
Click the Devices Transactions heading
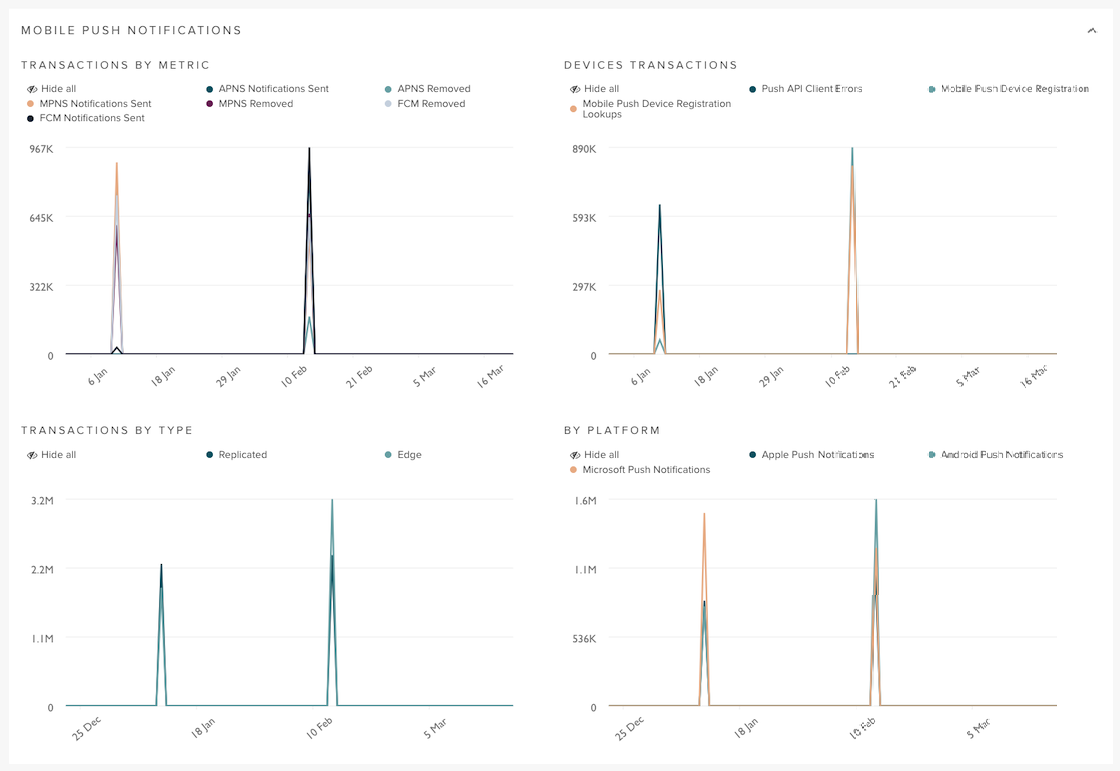click(x=651, y=65)
